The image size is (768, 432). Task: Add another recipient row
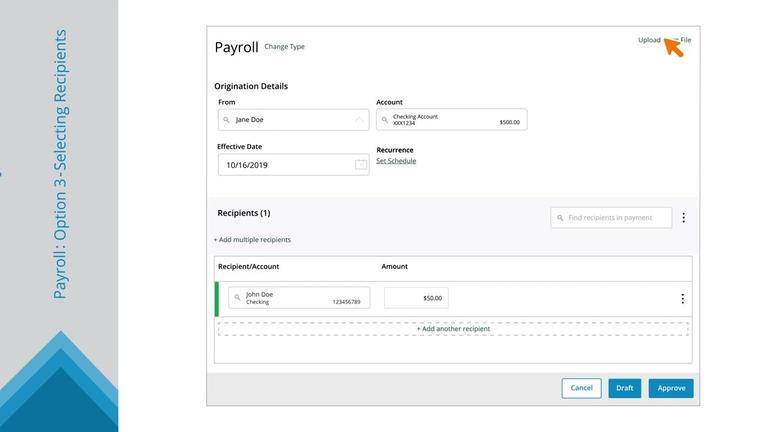[x=453, y=329]
